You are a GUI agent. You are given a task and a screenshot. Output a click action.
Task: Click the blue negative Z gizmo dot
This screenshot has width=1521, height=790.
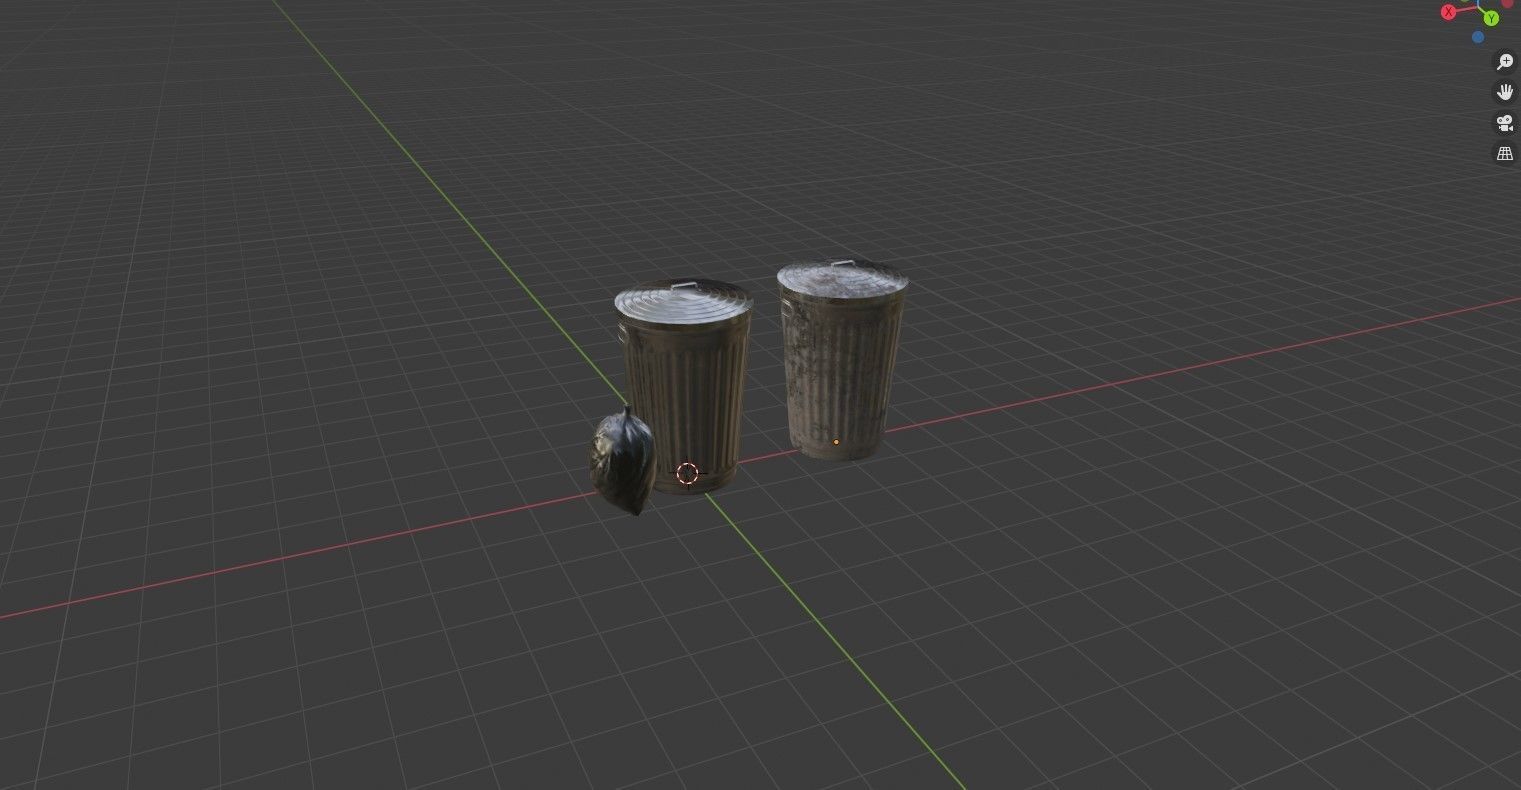(1478, 37)
